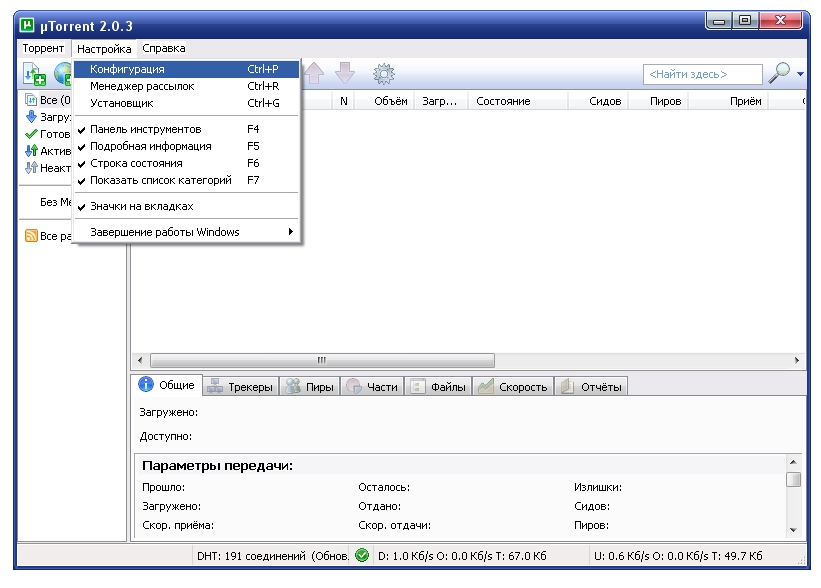Sort by the N column header
The image size is (821, 588).
343,101
